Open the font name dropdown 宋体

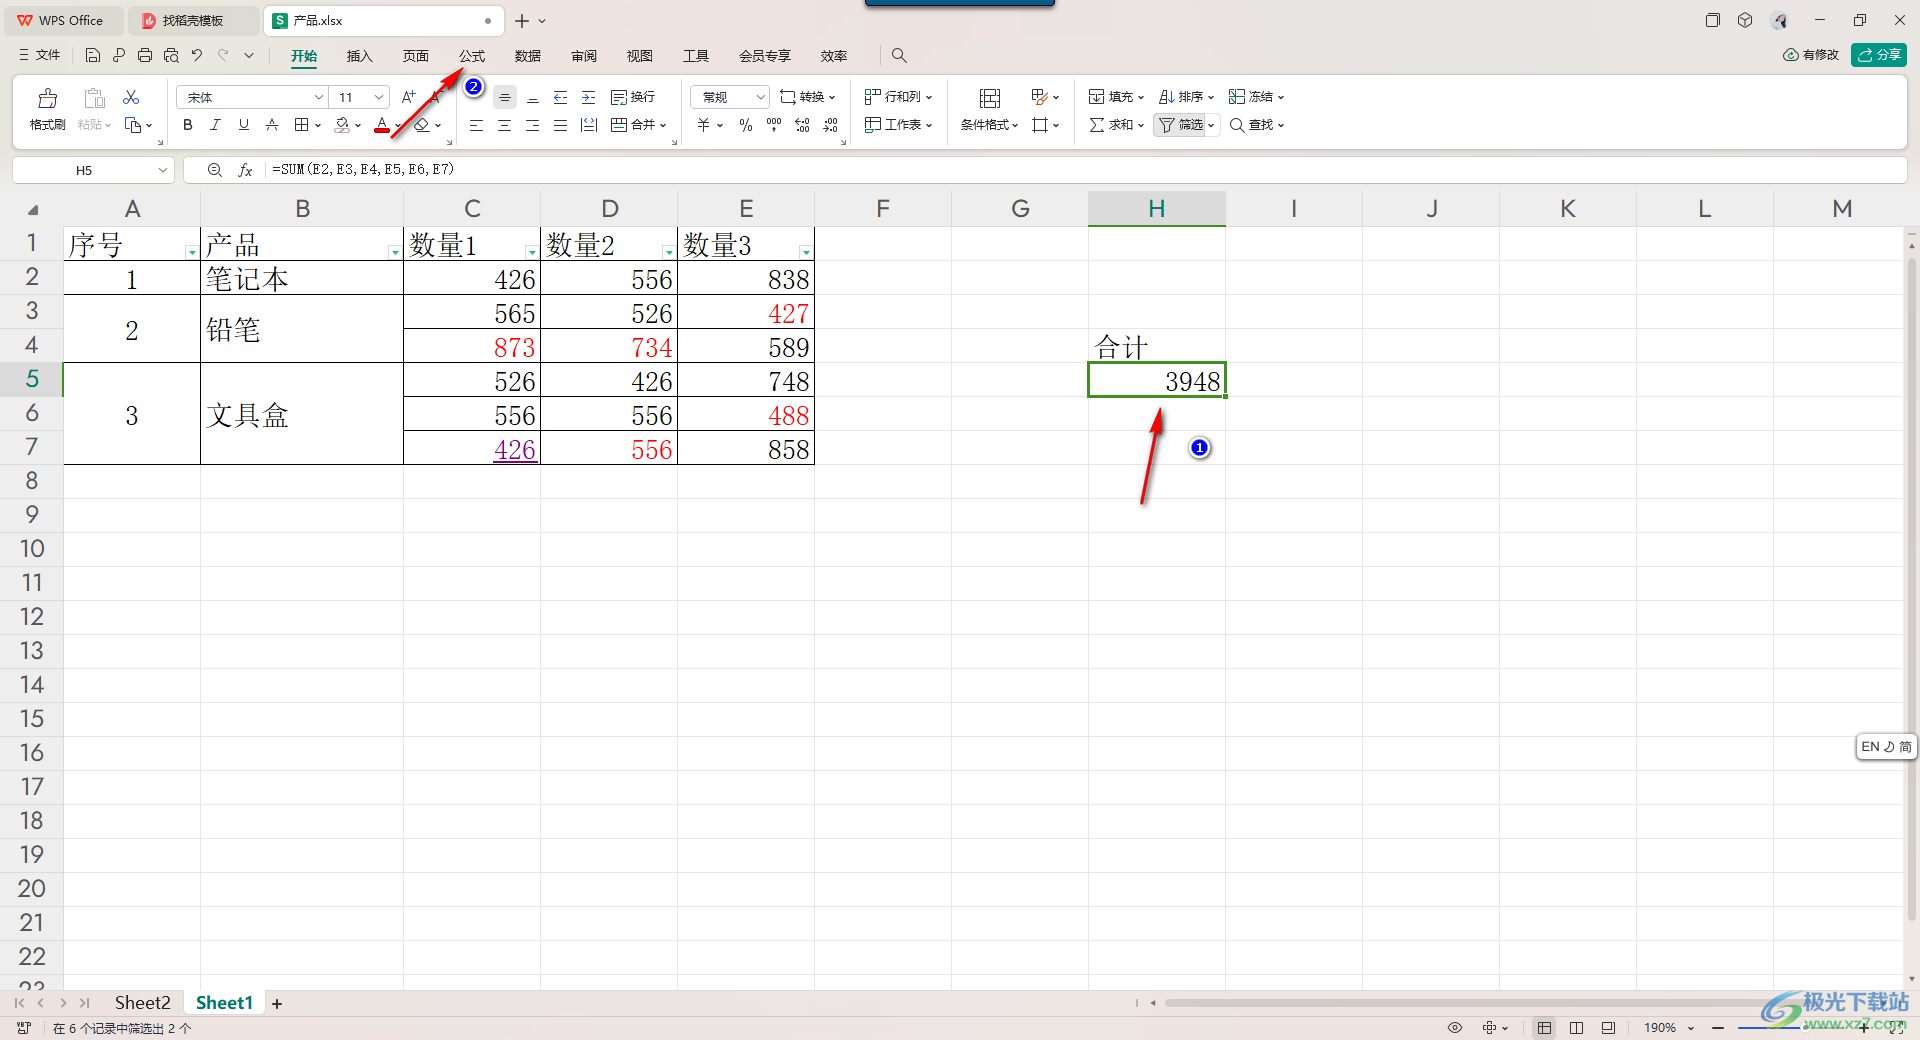click(319, 97)
